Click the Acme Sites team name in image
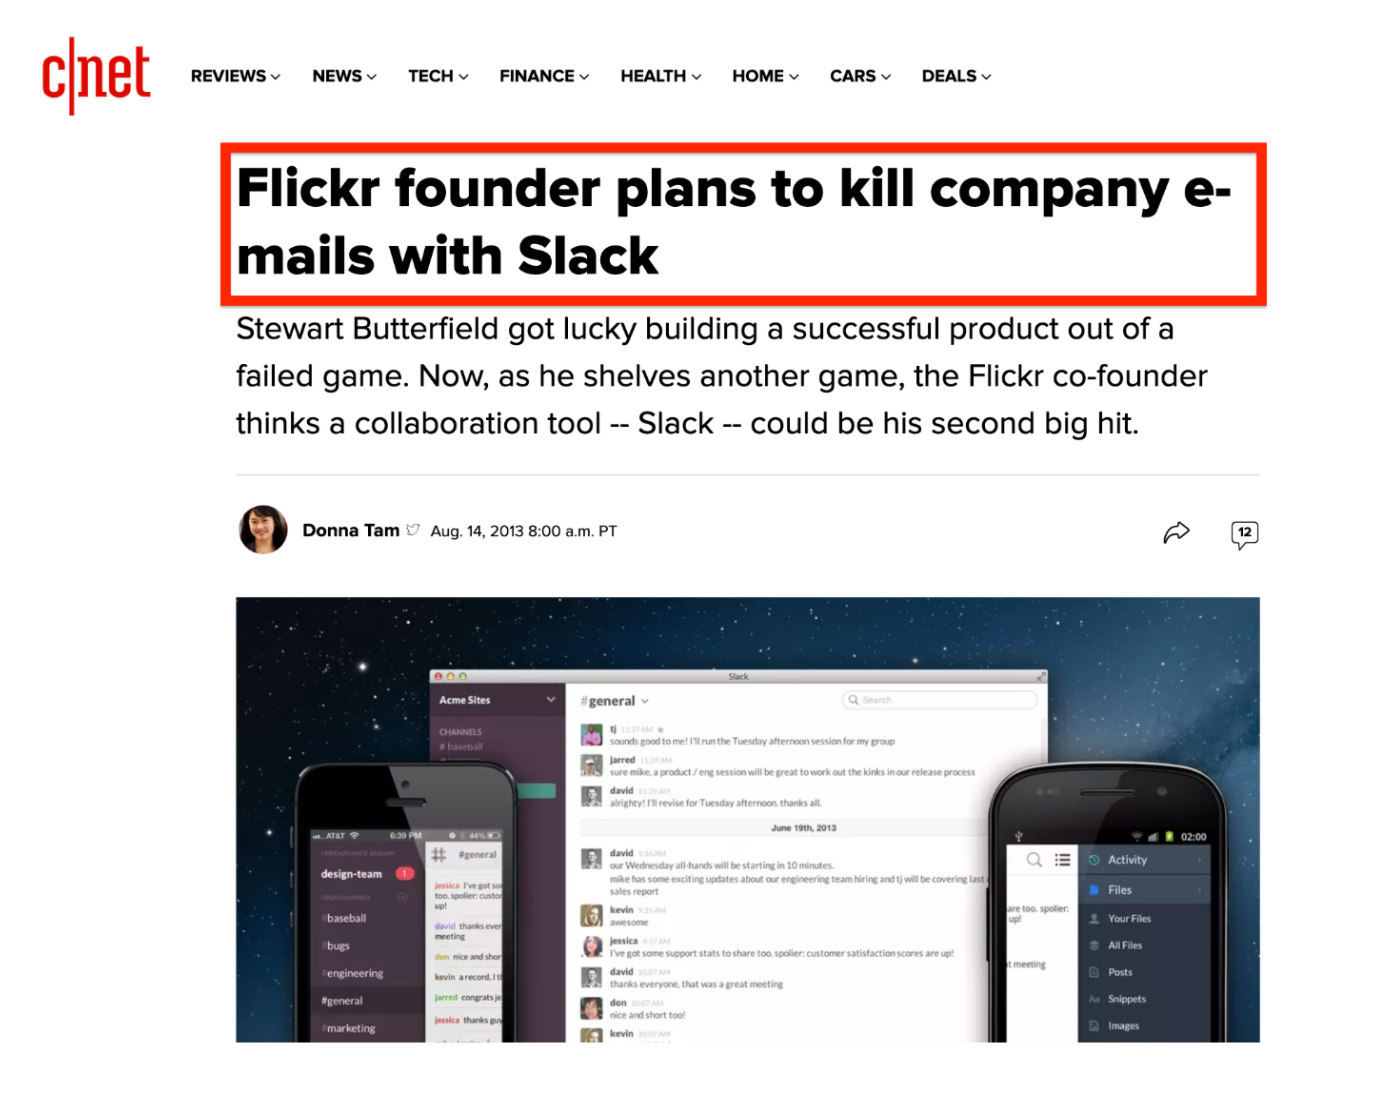 click(x=465, y=700)
